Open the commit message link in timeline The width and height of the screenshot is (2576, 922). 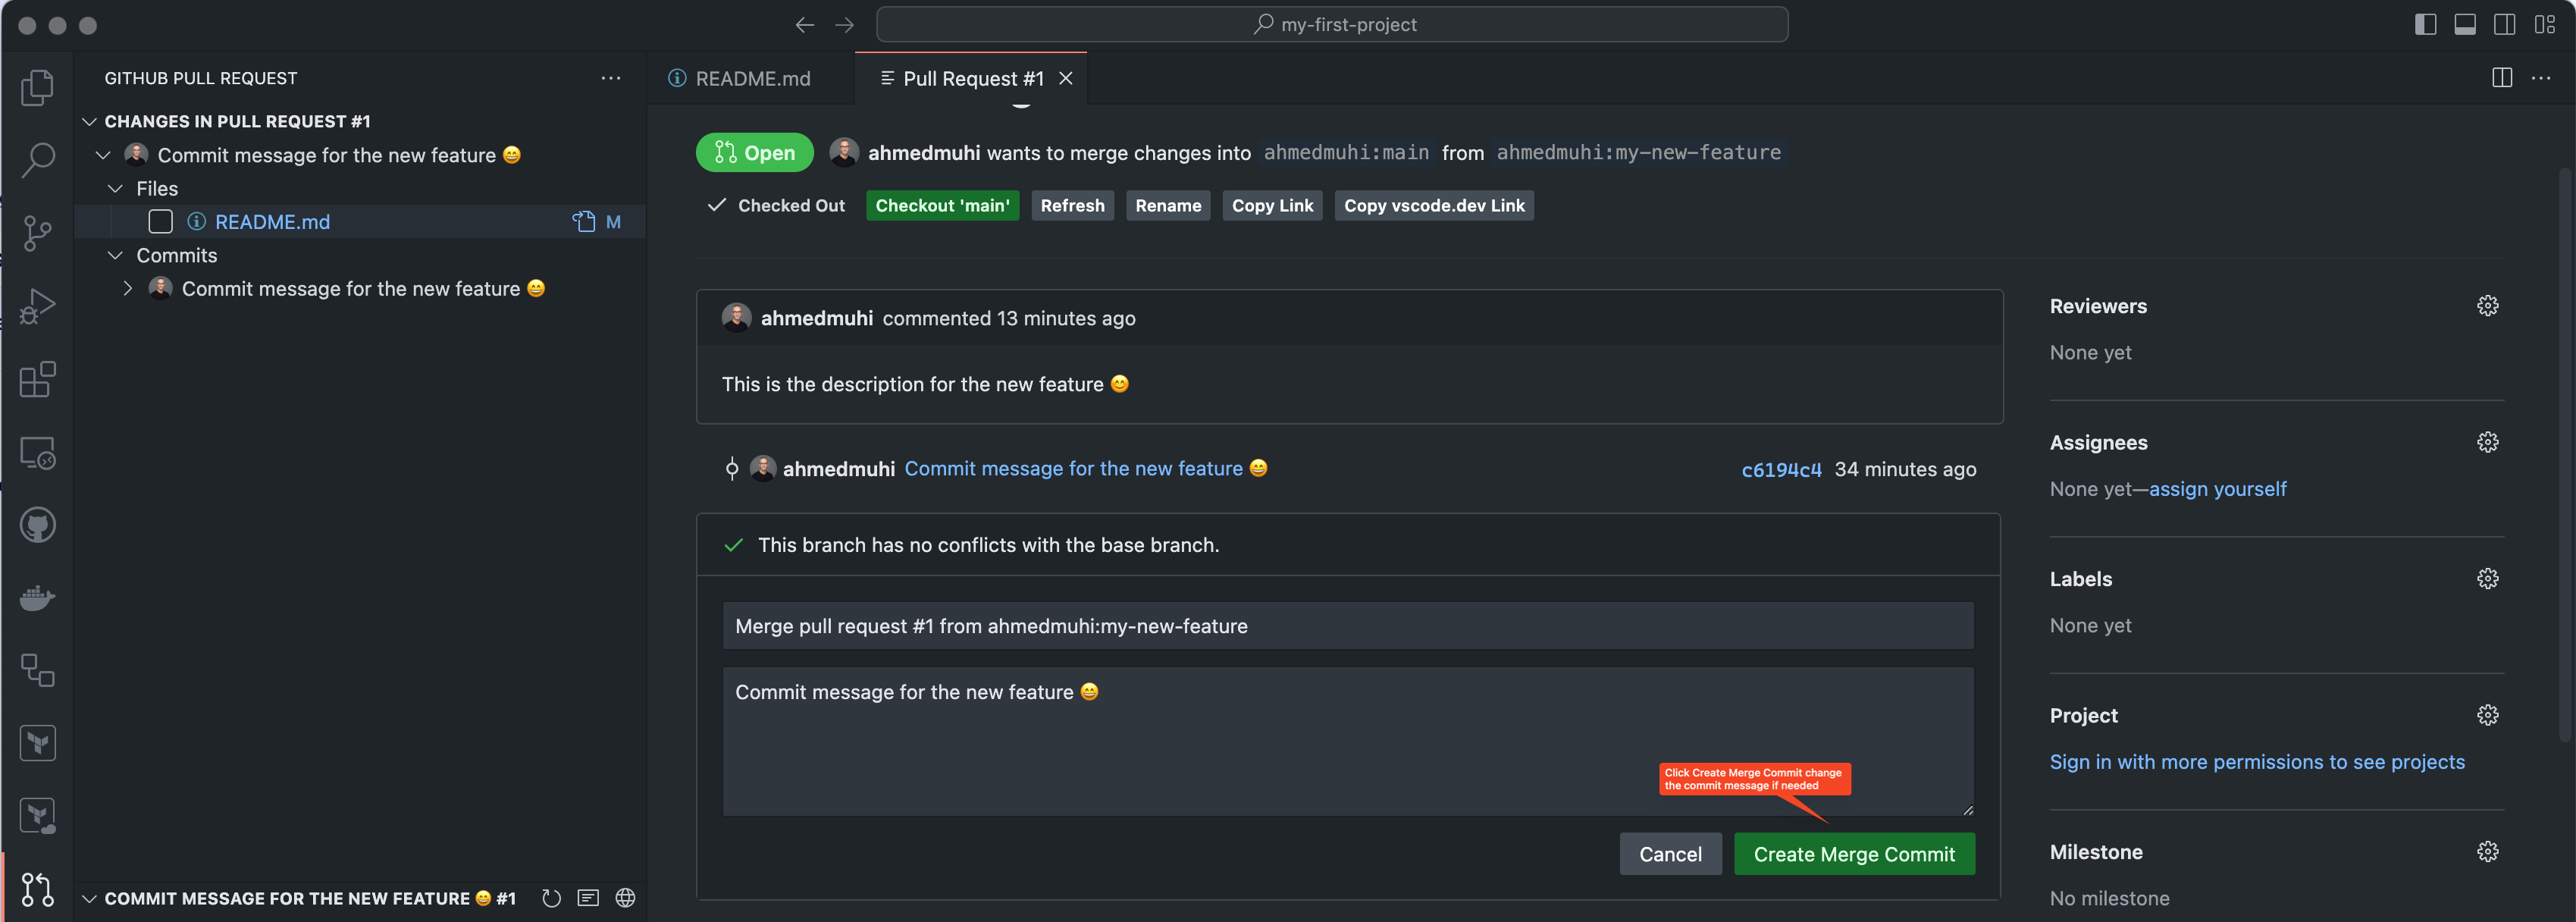[1086, 468]
